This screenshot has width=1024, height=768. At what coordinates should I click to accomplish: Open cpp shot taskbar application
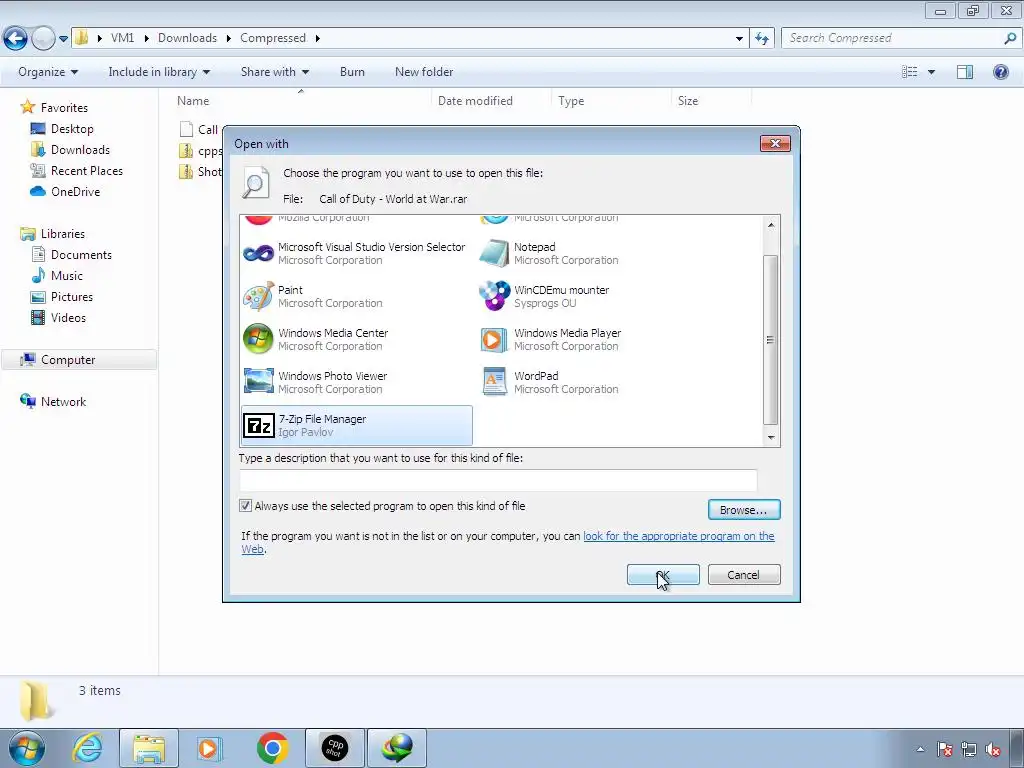(x=335, y=748)
